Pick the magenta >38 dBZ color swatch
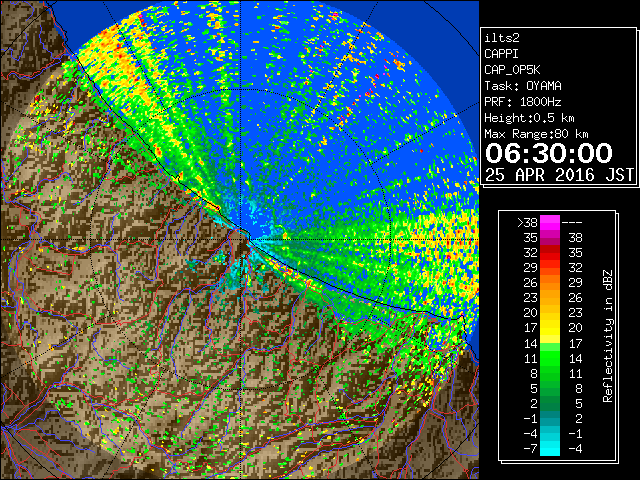This screenshot has height=480, width=640. click(550, 223)
